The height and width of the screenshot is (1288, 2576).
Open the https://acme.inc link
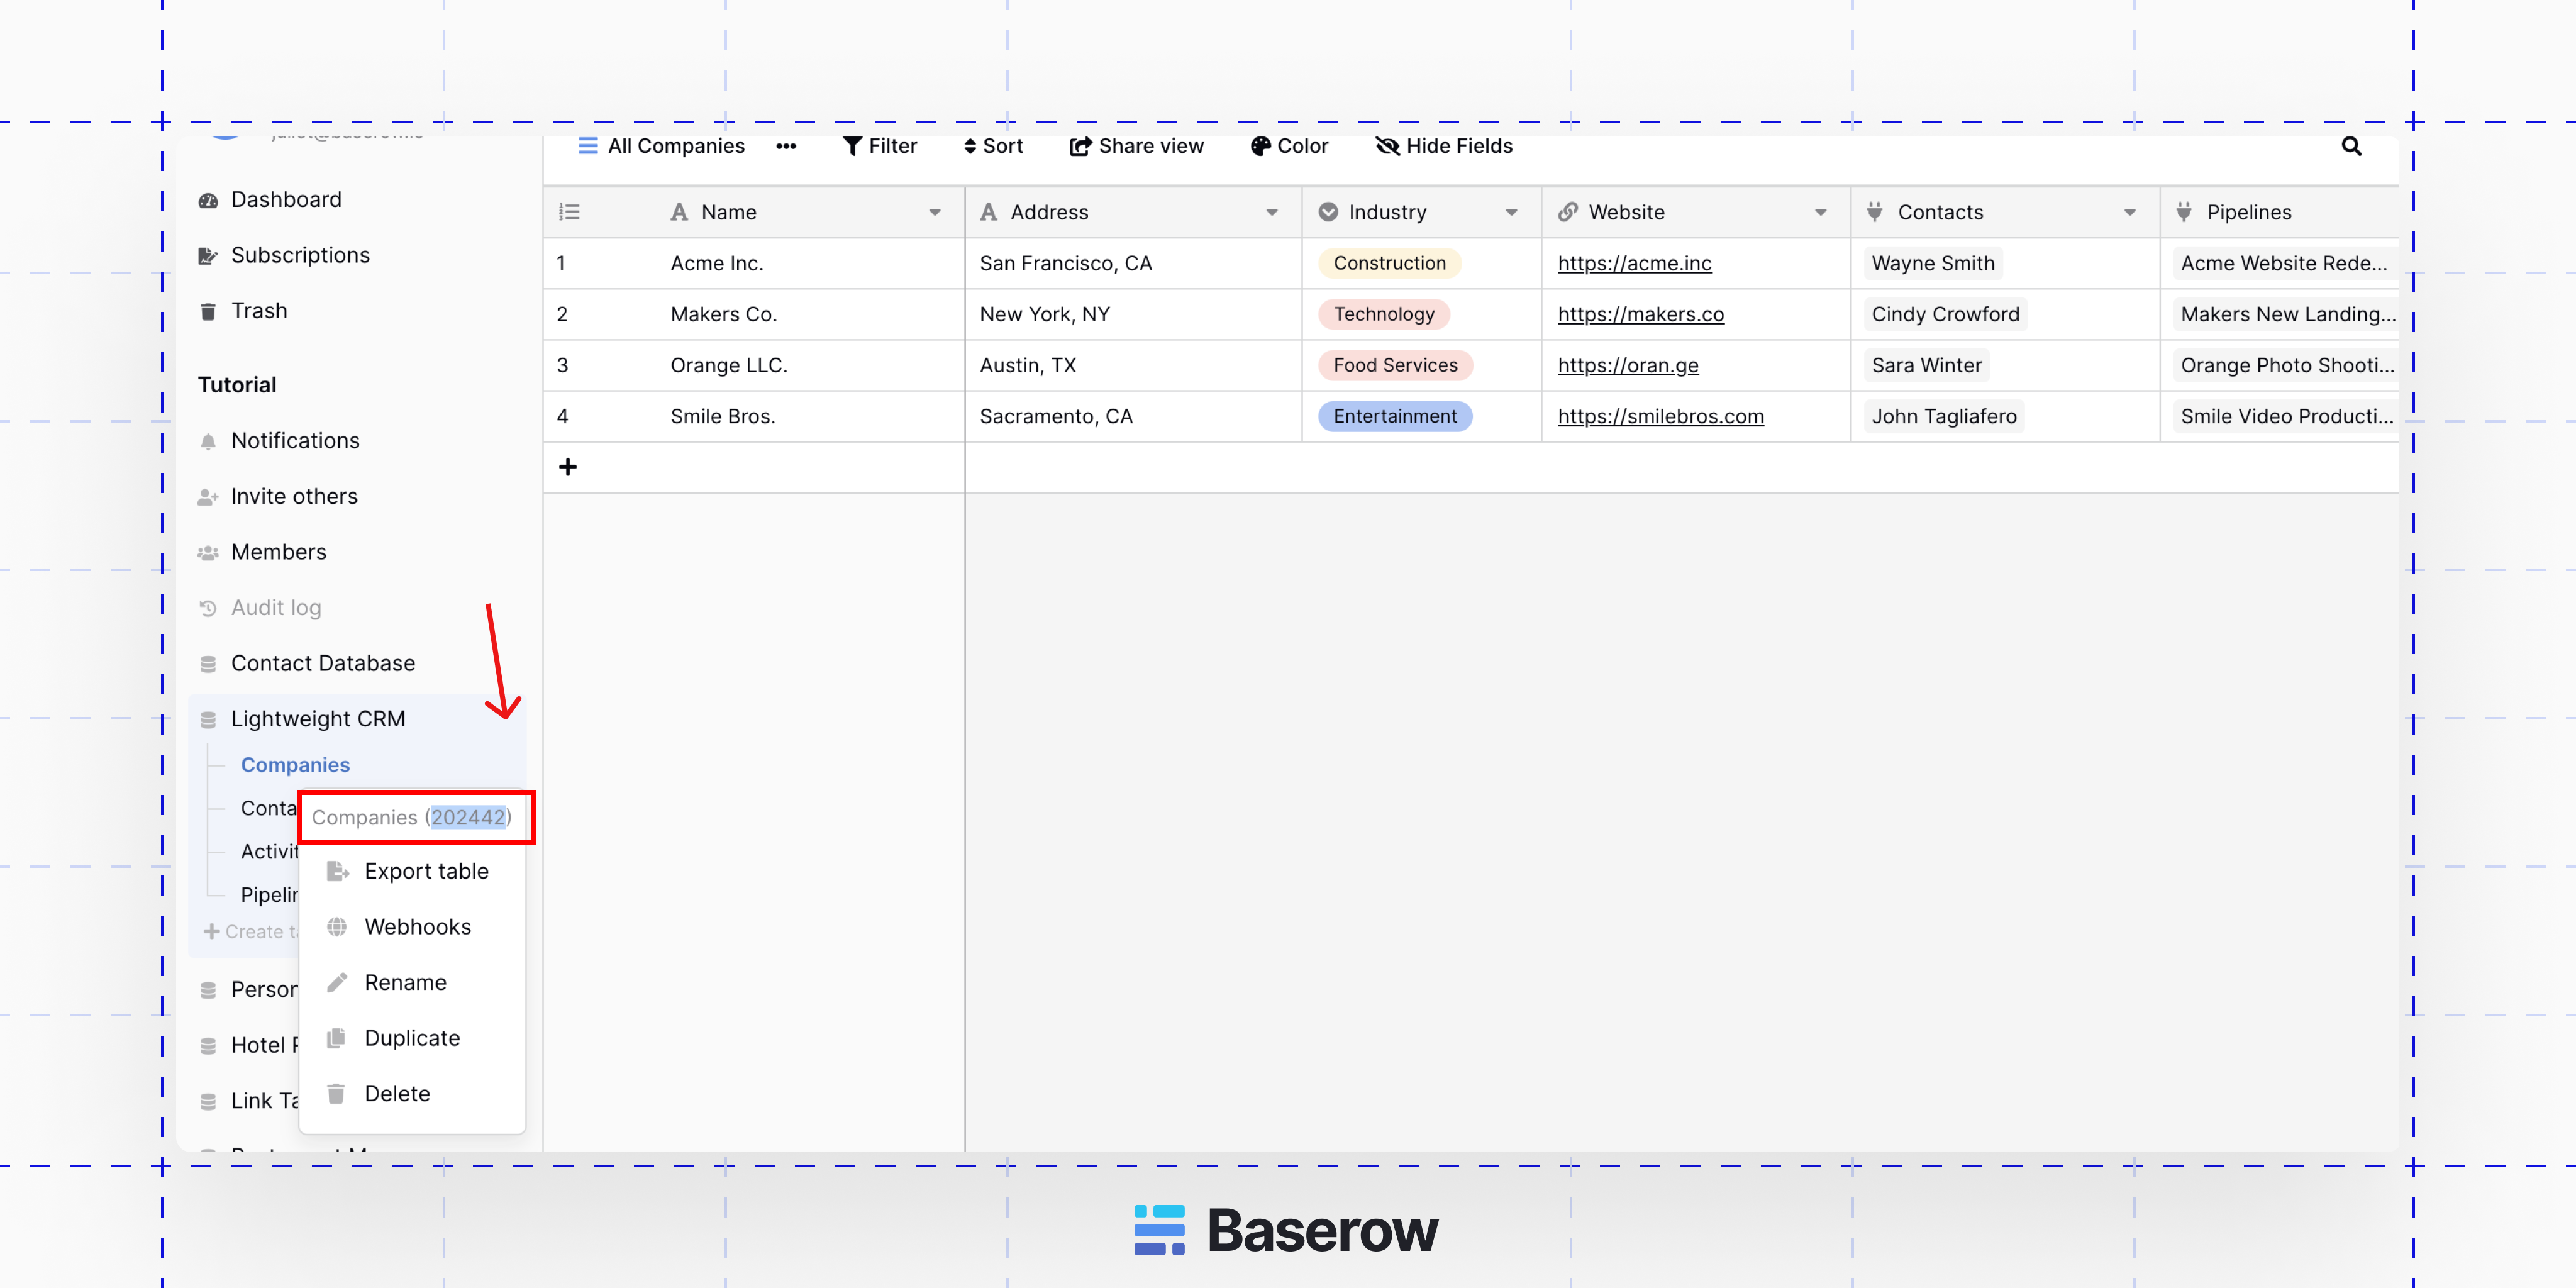pos(1634,263)
